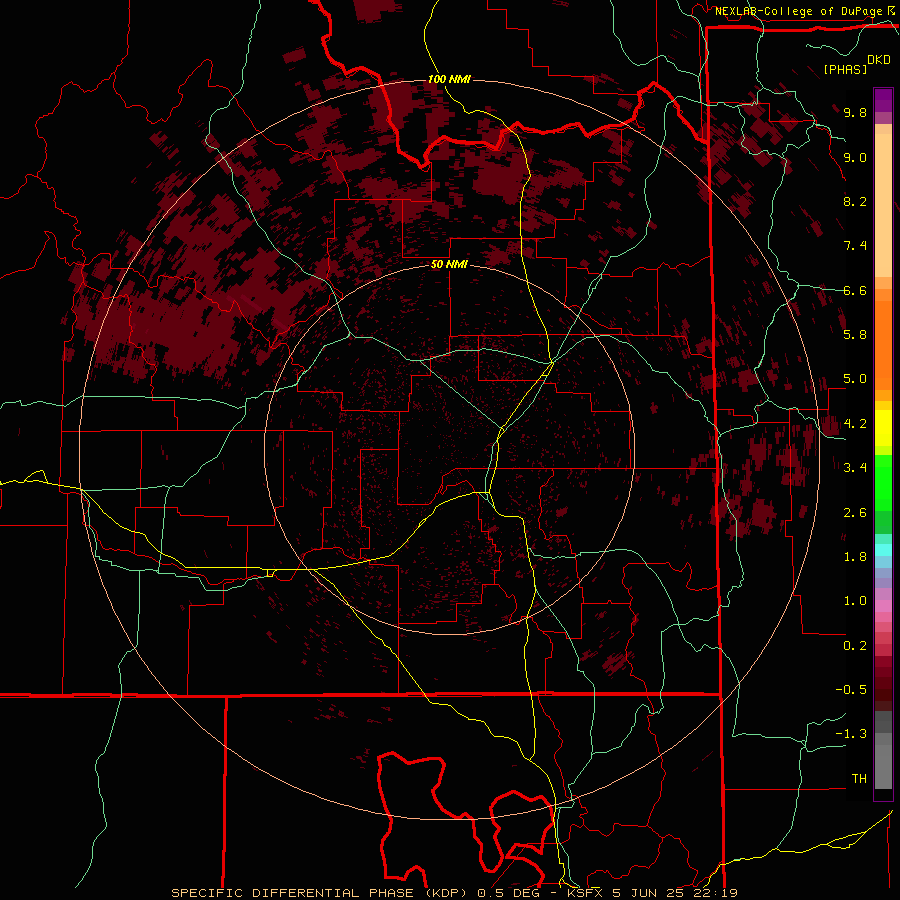Click the NEXLAB-College of DuPage label
900x900 pixels.
[799, 11]
